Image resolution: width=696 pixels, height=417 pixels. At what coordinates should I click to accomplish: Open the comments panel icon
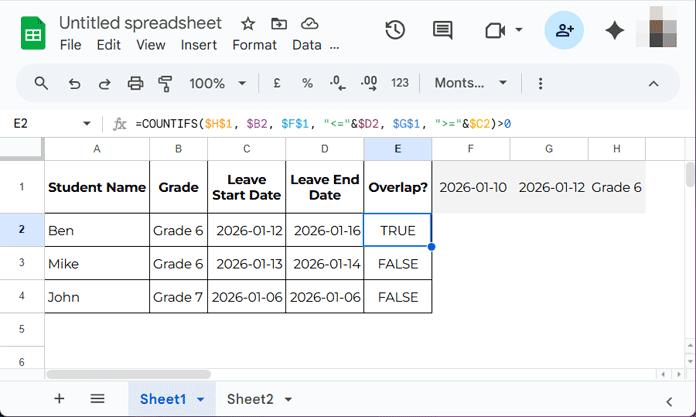point(443,30)
